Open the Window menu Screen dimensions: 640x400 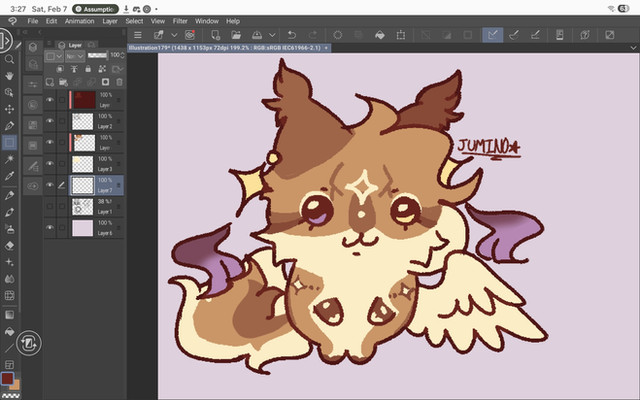pos(207,21)
